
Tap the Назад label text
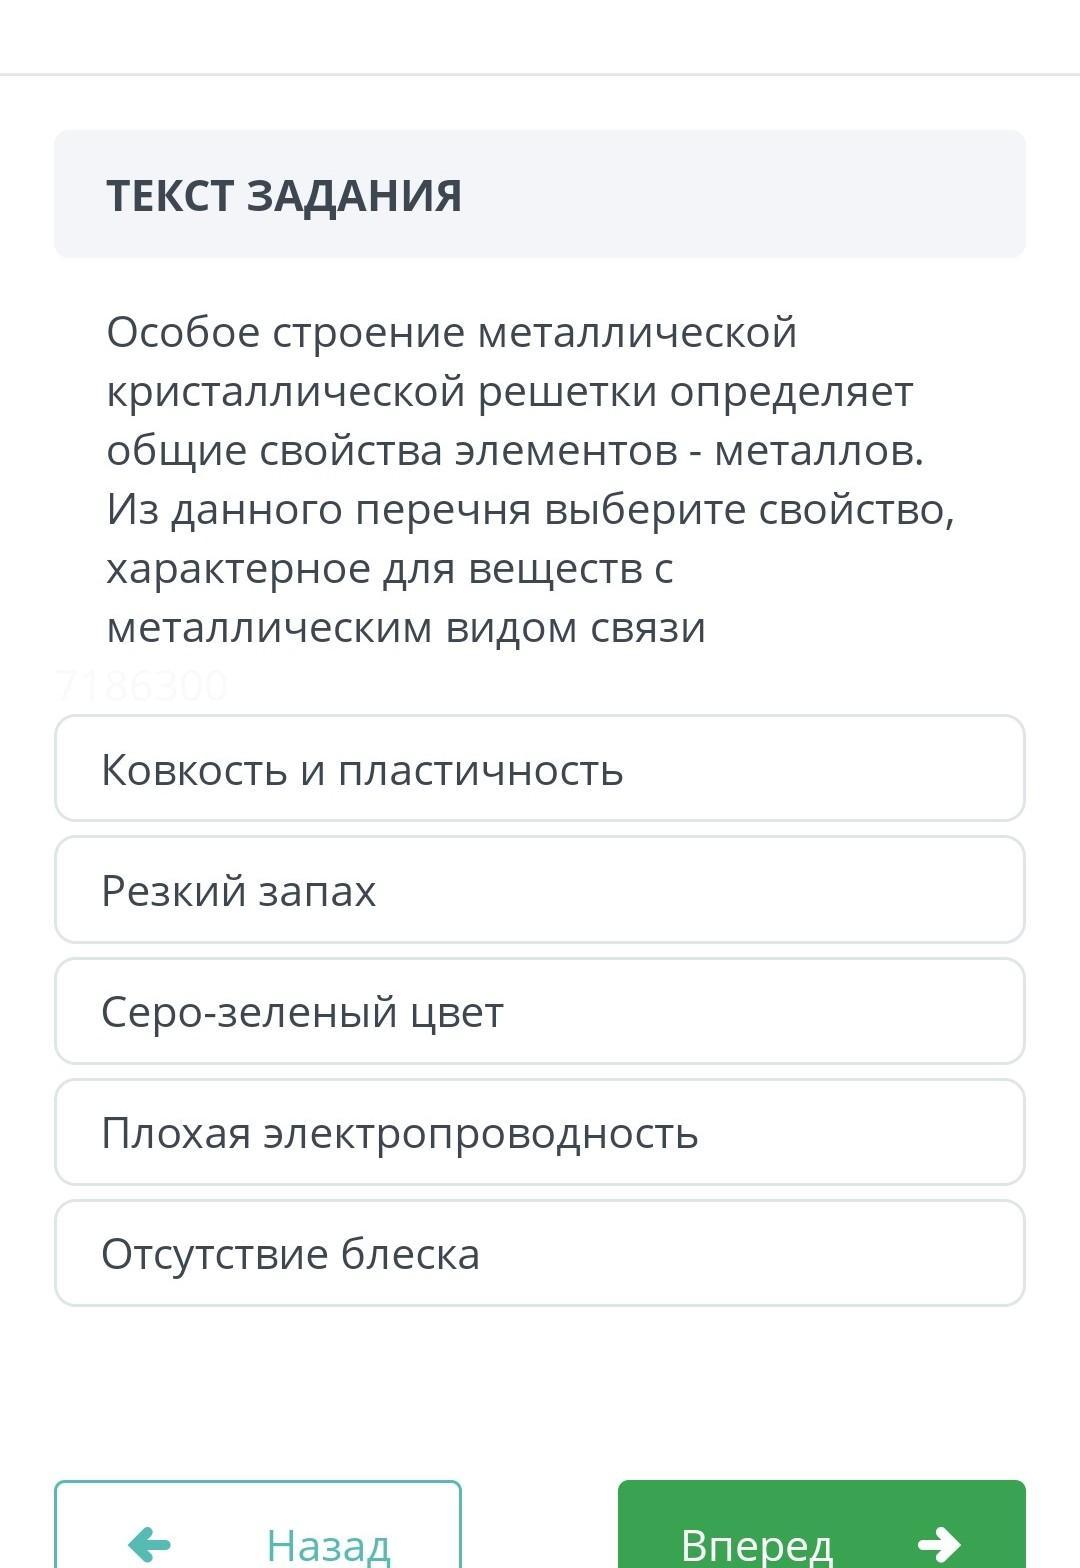[328, 1545]
